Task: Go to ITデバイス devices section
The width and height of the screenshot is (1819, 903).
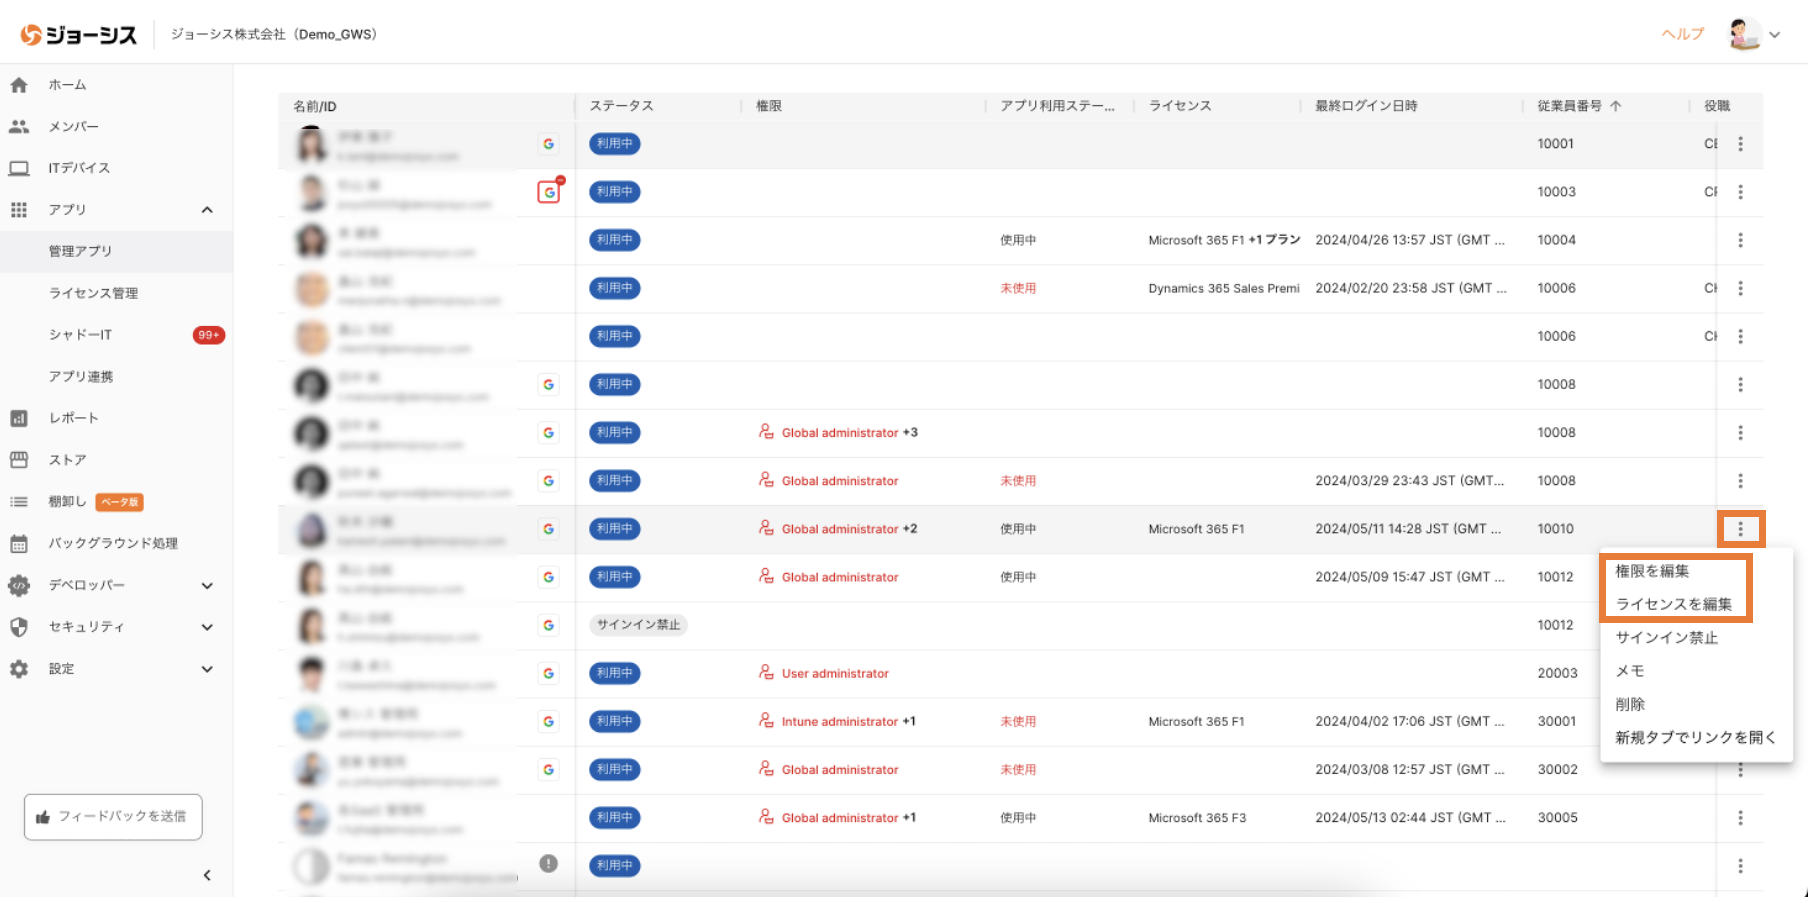Action: coord(78,168)
